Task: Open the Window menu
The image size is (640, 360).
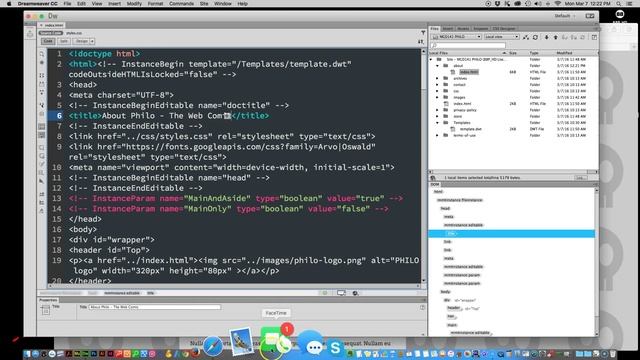Action: (223, 4)
